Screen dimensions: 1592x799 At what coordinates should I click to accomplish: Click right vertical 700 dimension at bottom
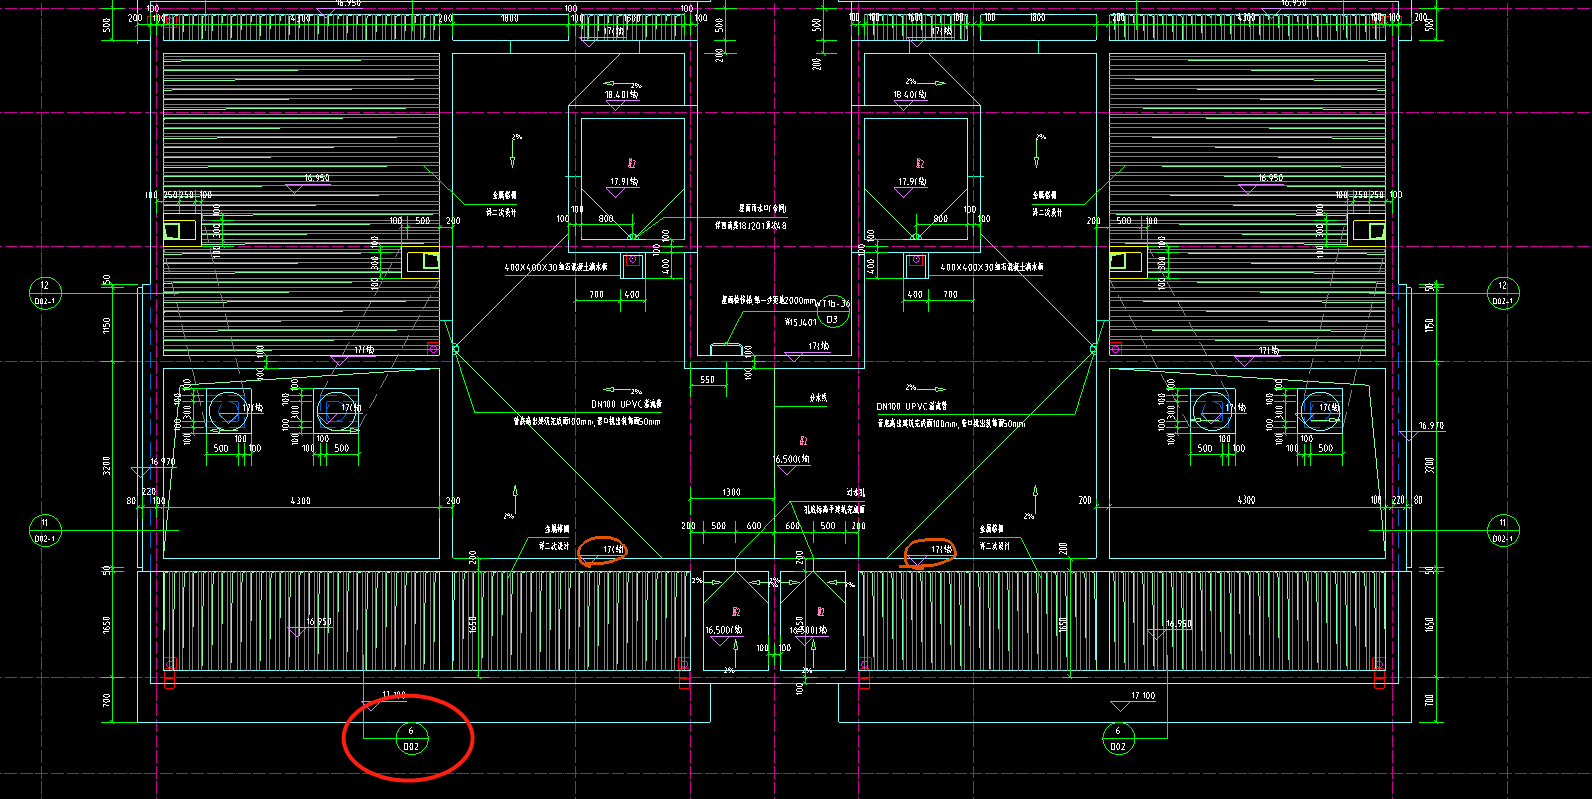click(1430, 700)
